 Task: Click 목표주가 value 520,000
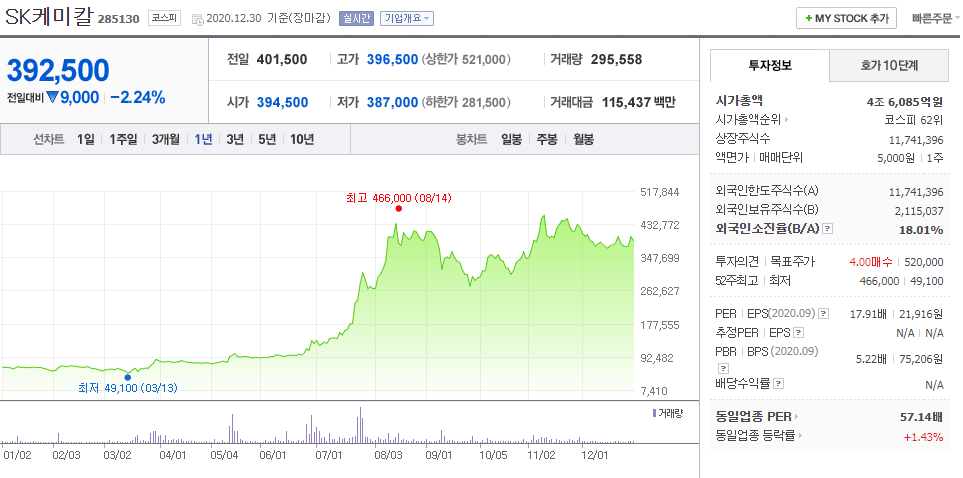point(923,262)
